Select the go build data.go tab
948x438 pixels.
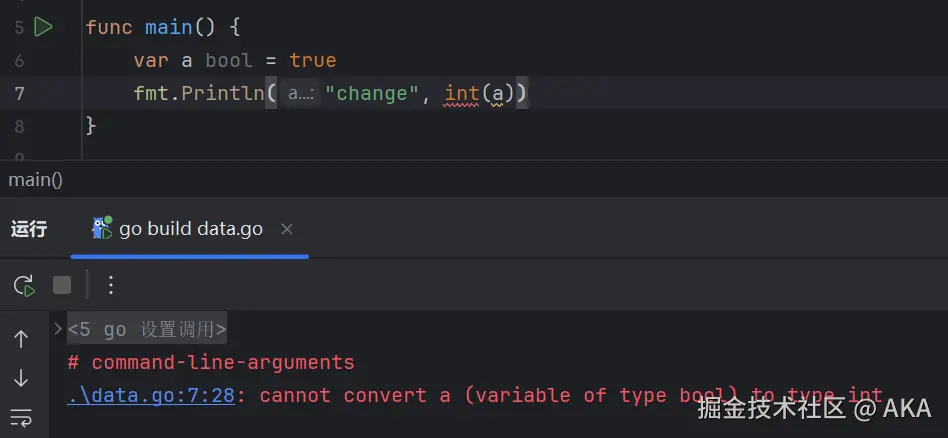point(190,229)
